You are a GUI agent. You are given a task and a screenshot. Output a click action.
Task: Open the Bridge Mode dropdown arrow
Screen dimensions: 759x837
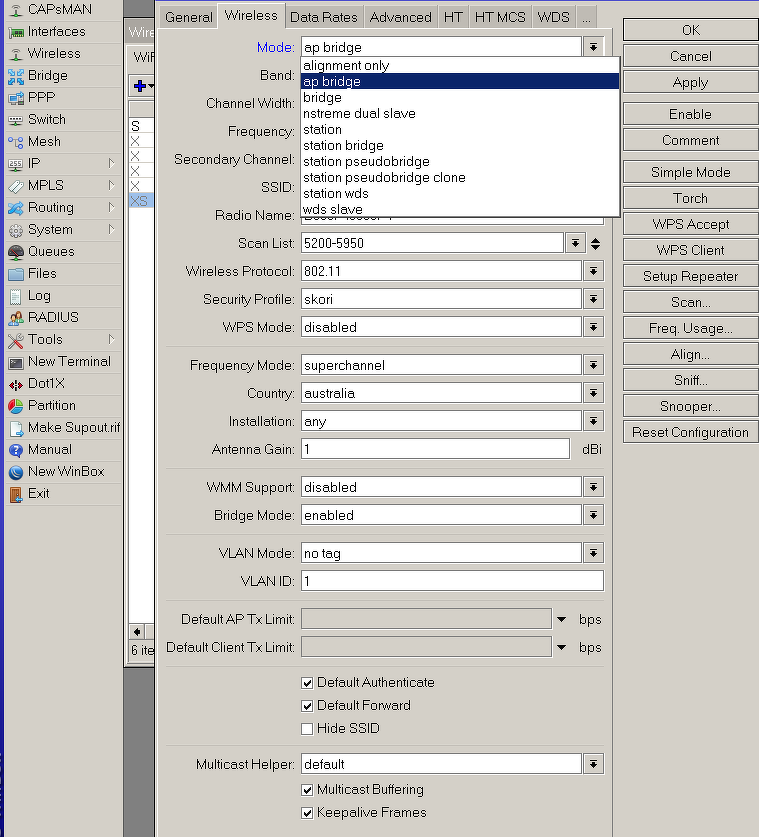pos(594,515)
